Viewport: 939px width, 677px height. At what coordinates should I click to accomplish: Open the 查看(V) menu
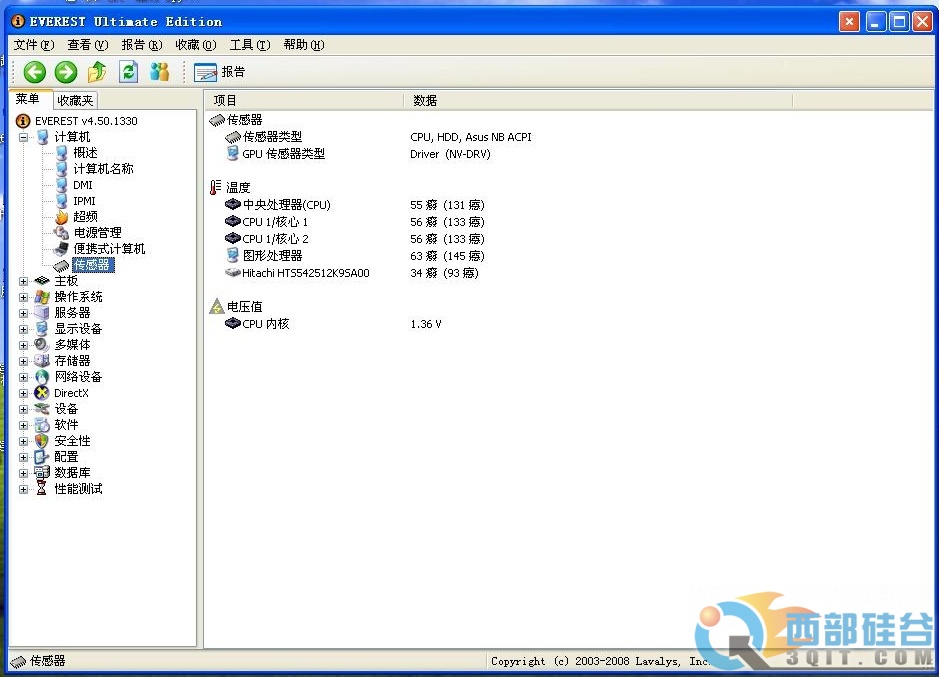pyautogui.click(x=87, y=45)
